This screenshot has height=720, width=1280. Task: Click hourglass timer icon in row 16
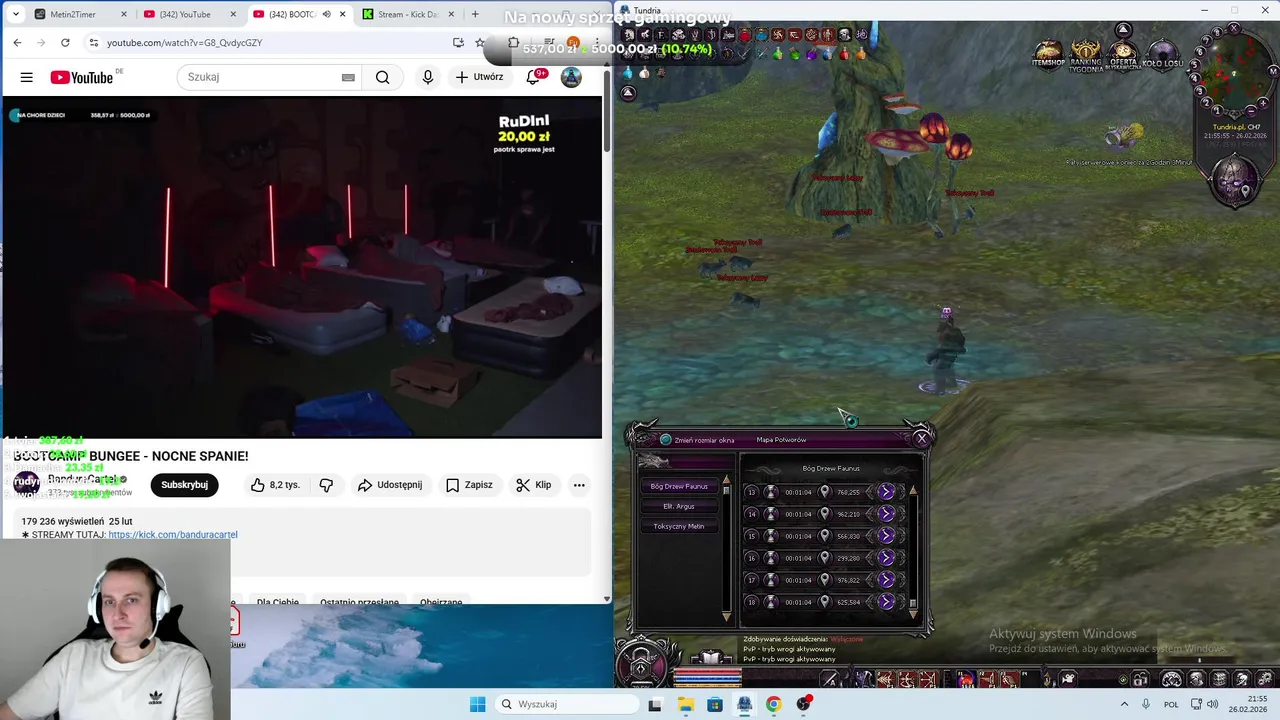coord(771,558)
